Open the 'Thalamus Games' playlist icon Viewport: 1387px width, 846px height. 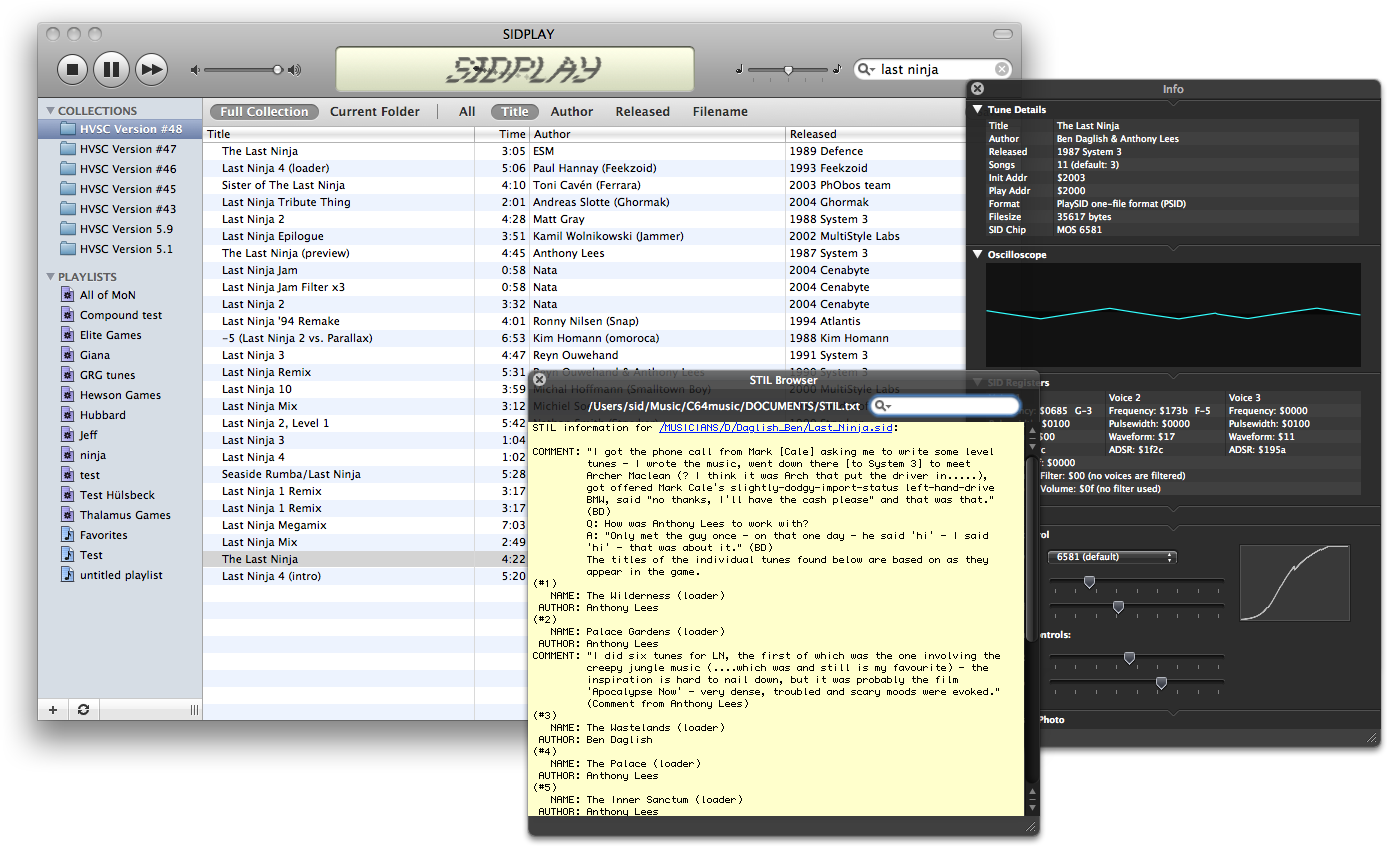point(68,515)
